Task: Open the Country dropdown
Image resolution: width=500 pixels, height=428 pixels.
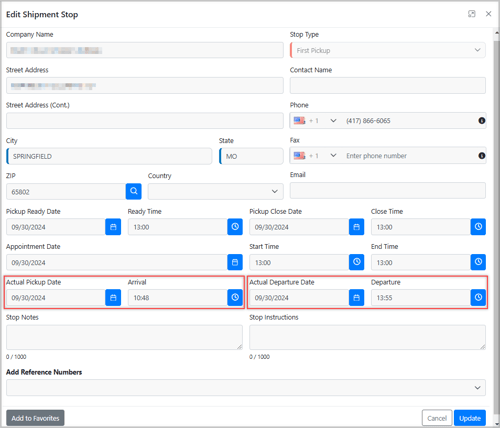Action: tap(216, 191)
